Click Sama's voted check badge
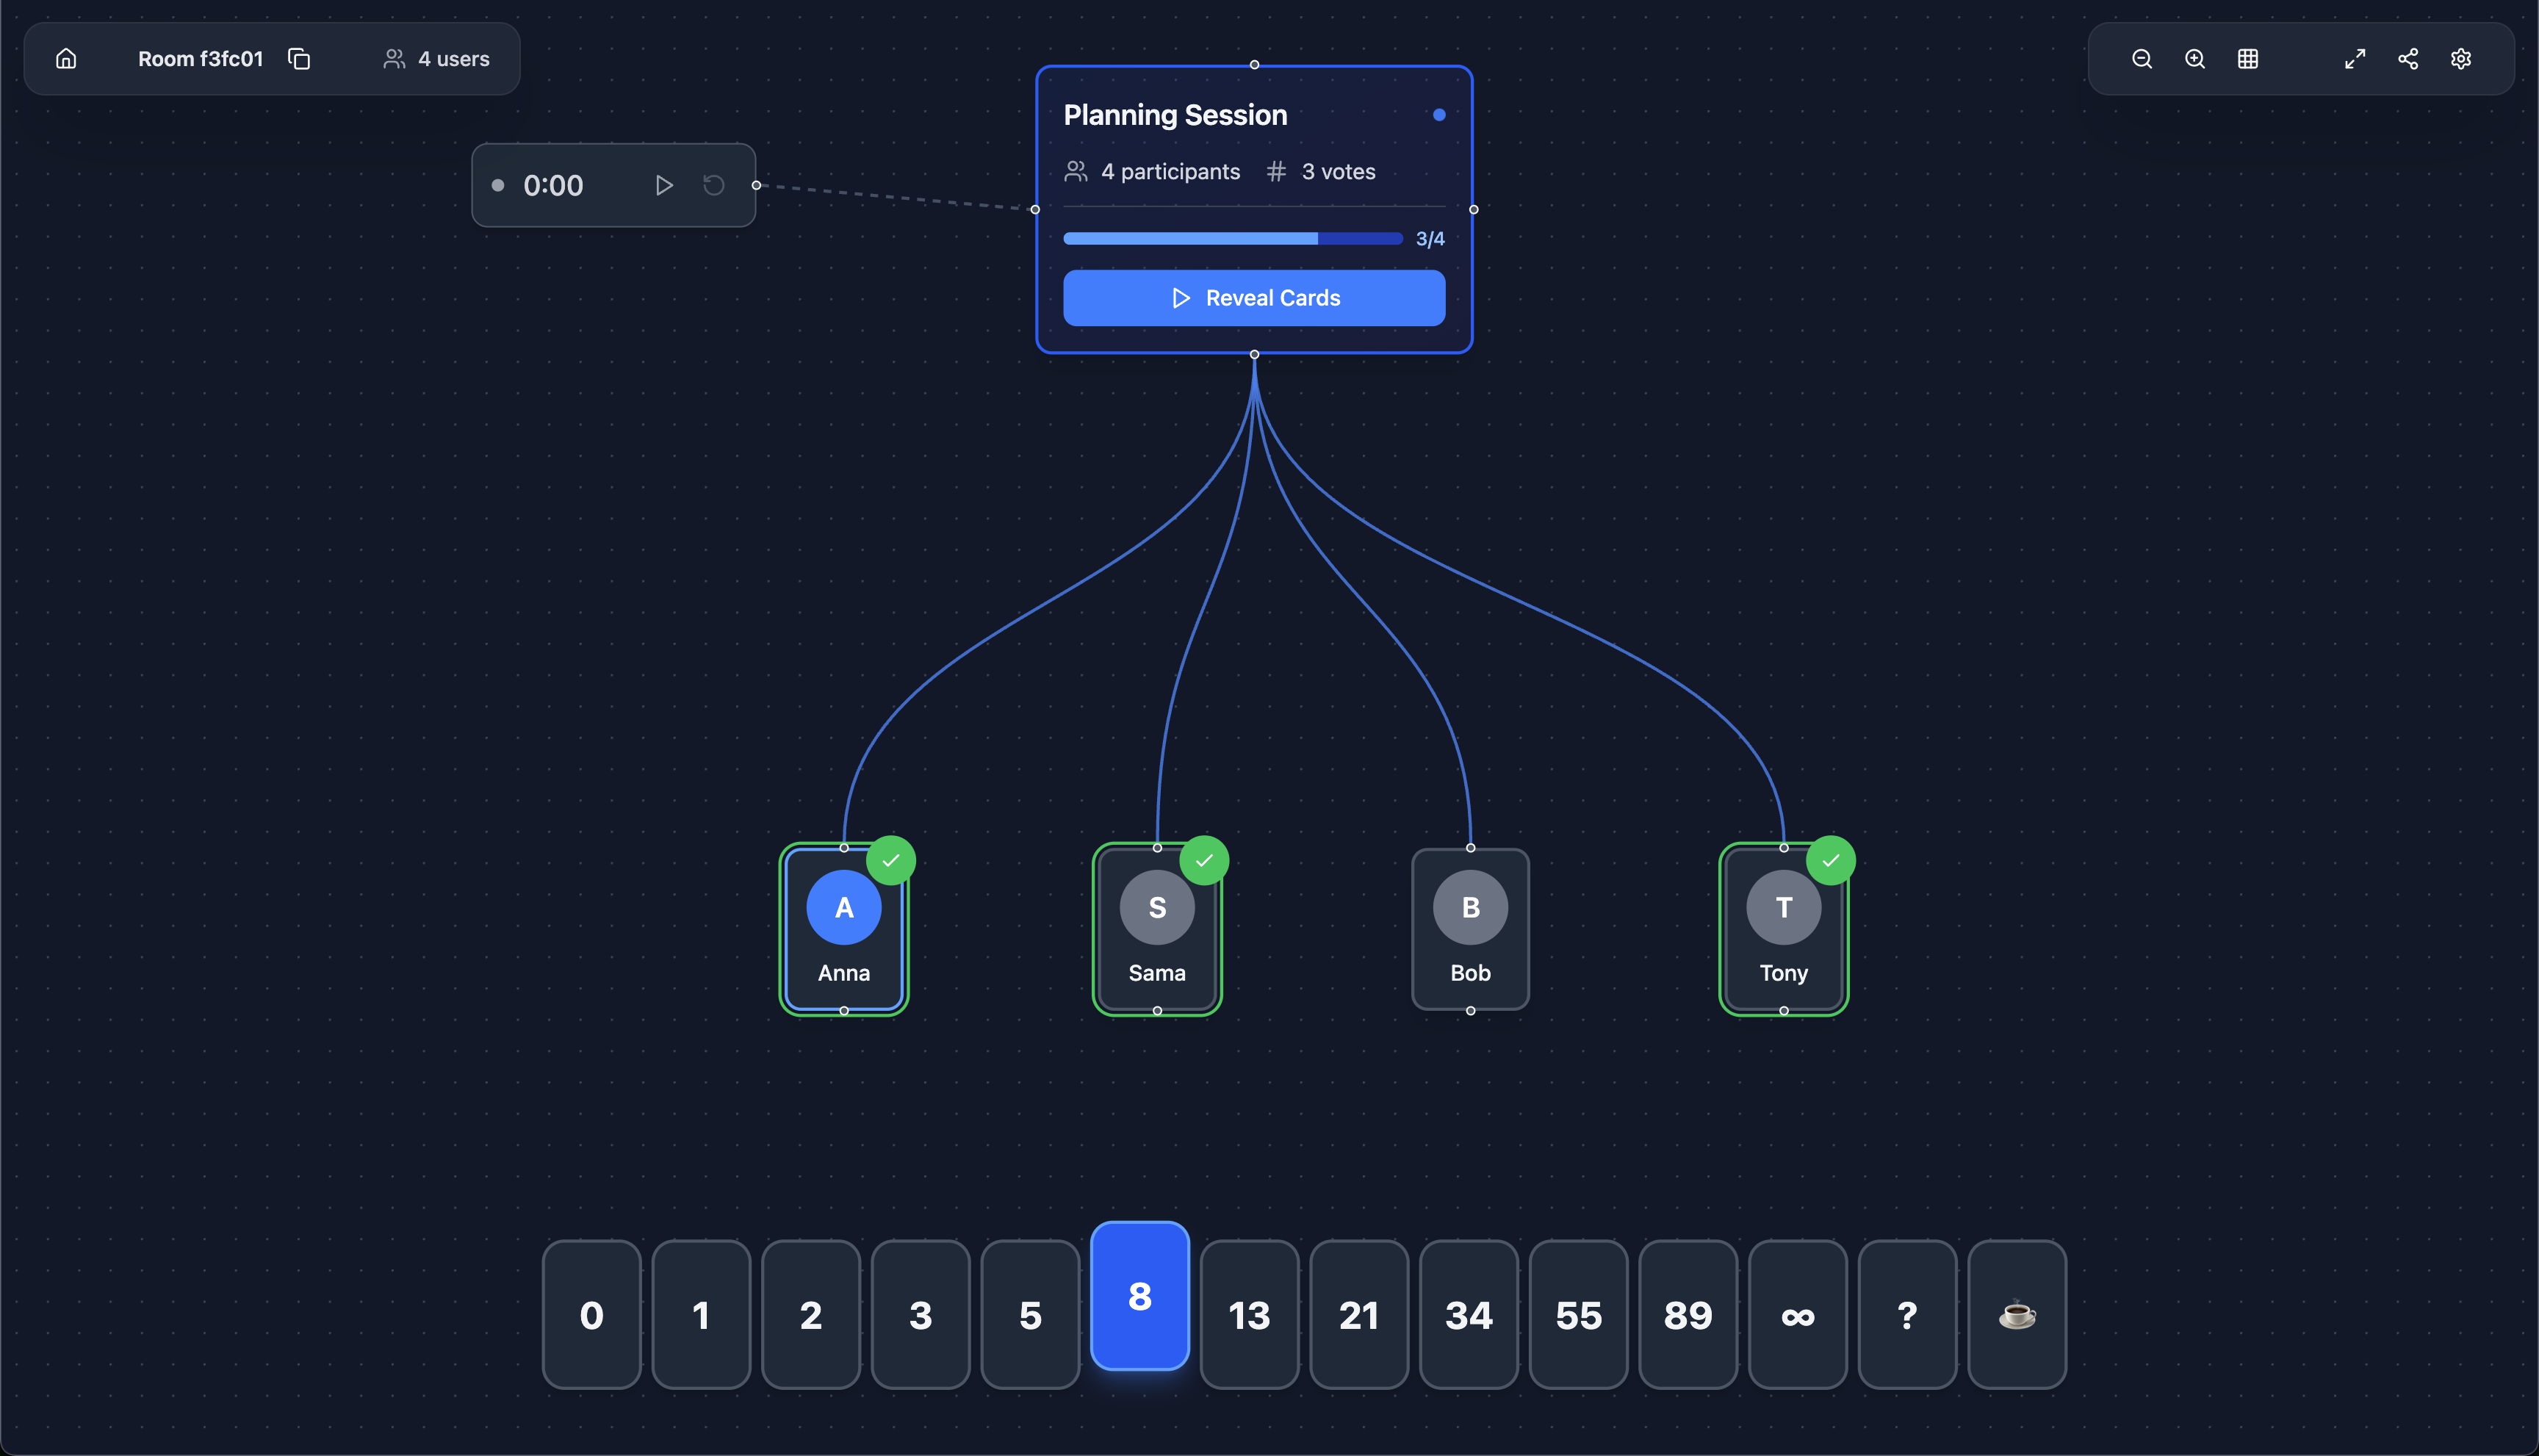The height and width of the screenshot is (1456, 2539). [x=1204, y=860]
